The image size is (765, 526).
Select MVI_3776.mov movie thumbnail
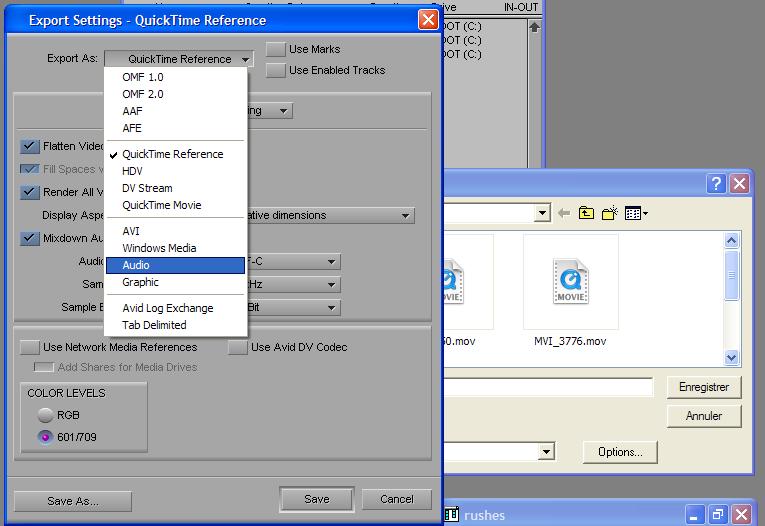point(571,282)
